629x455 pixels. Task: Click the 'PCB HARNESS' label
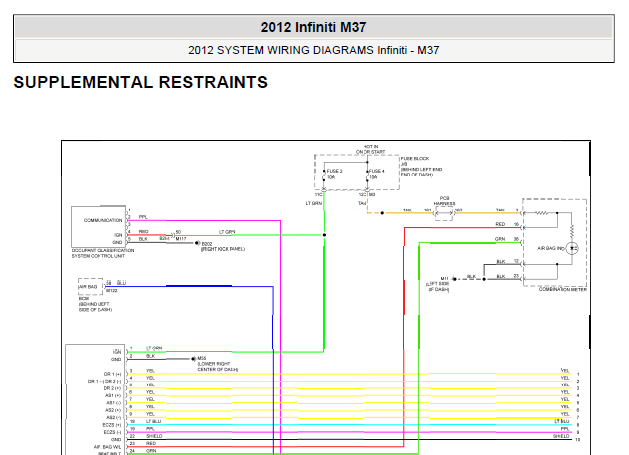pyautogui.click(x=444, y=201)
